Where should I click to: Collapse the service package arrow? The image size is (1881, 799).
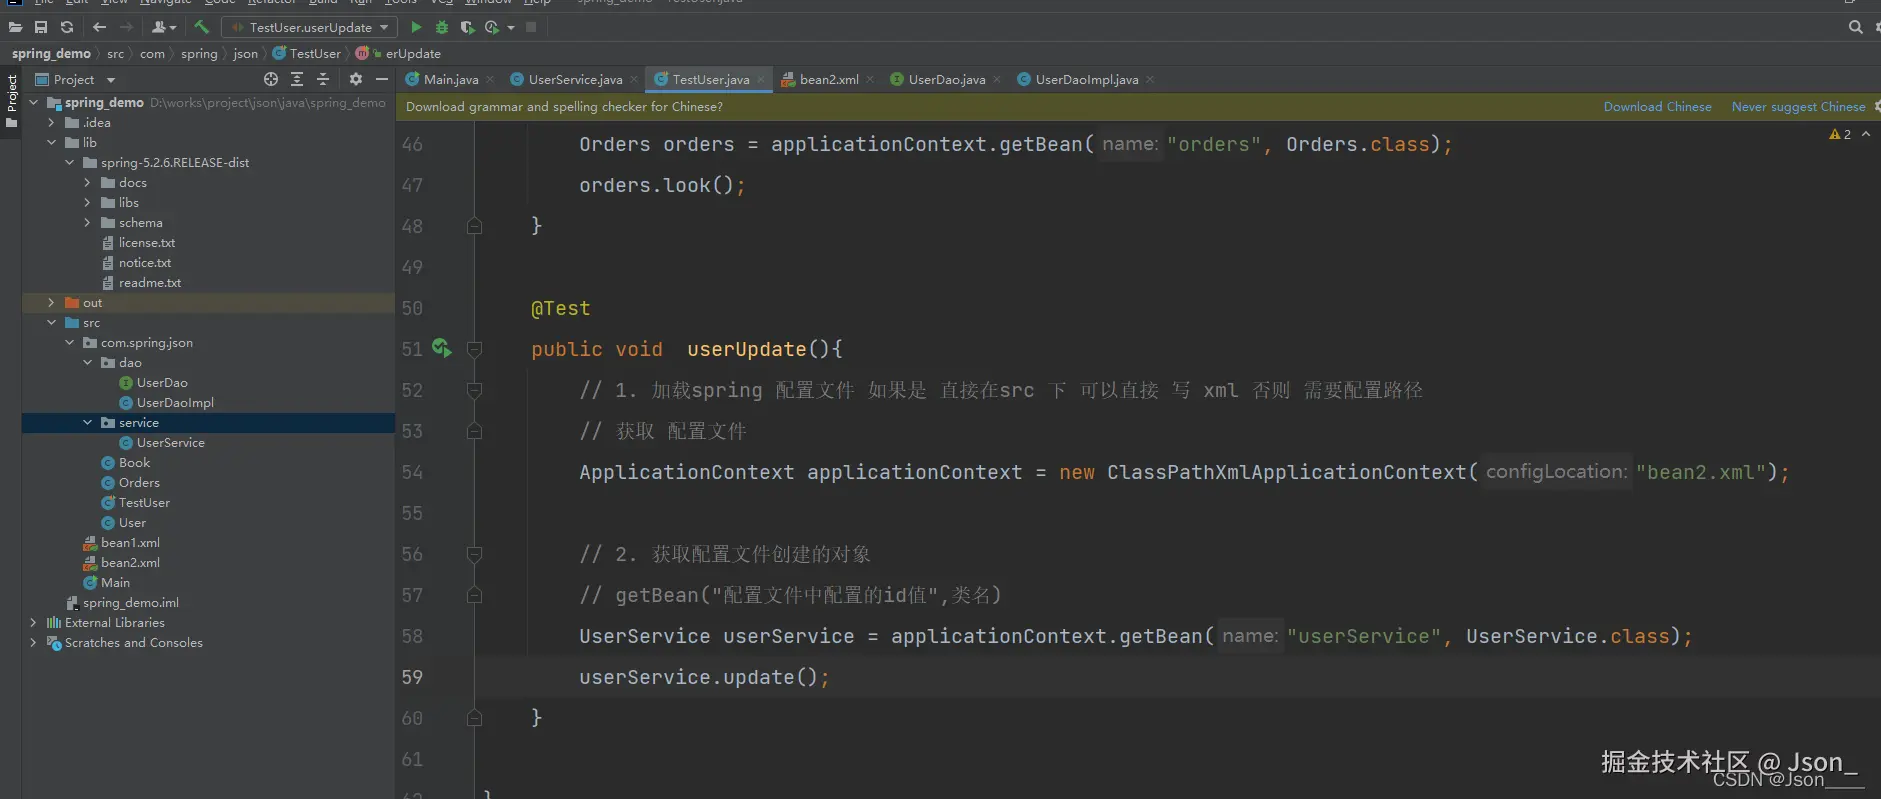87,423
